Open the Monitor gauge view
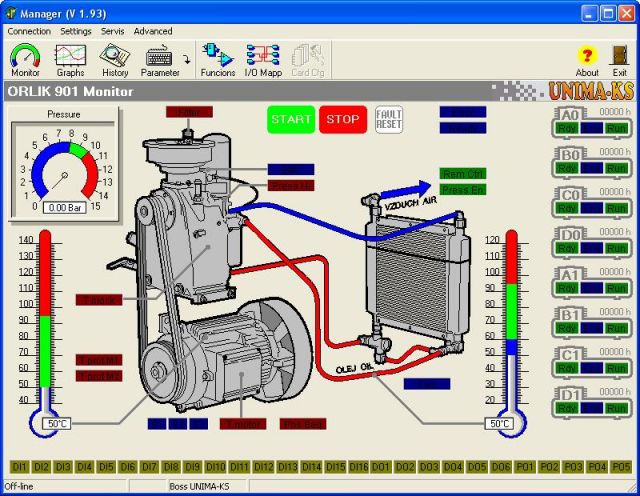This screenshot has width=640, height=496. click(x=25, y=60)
